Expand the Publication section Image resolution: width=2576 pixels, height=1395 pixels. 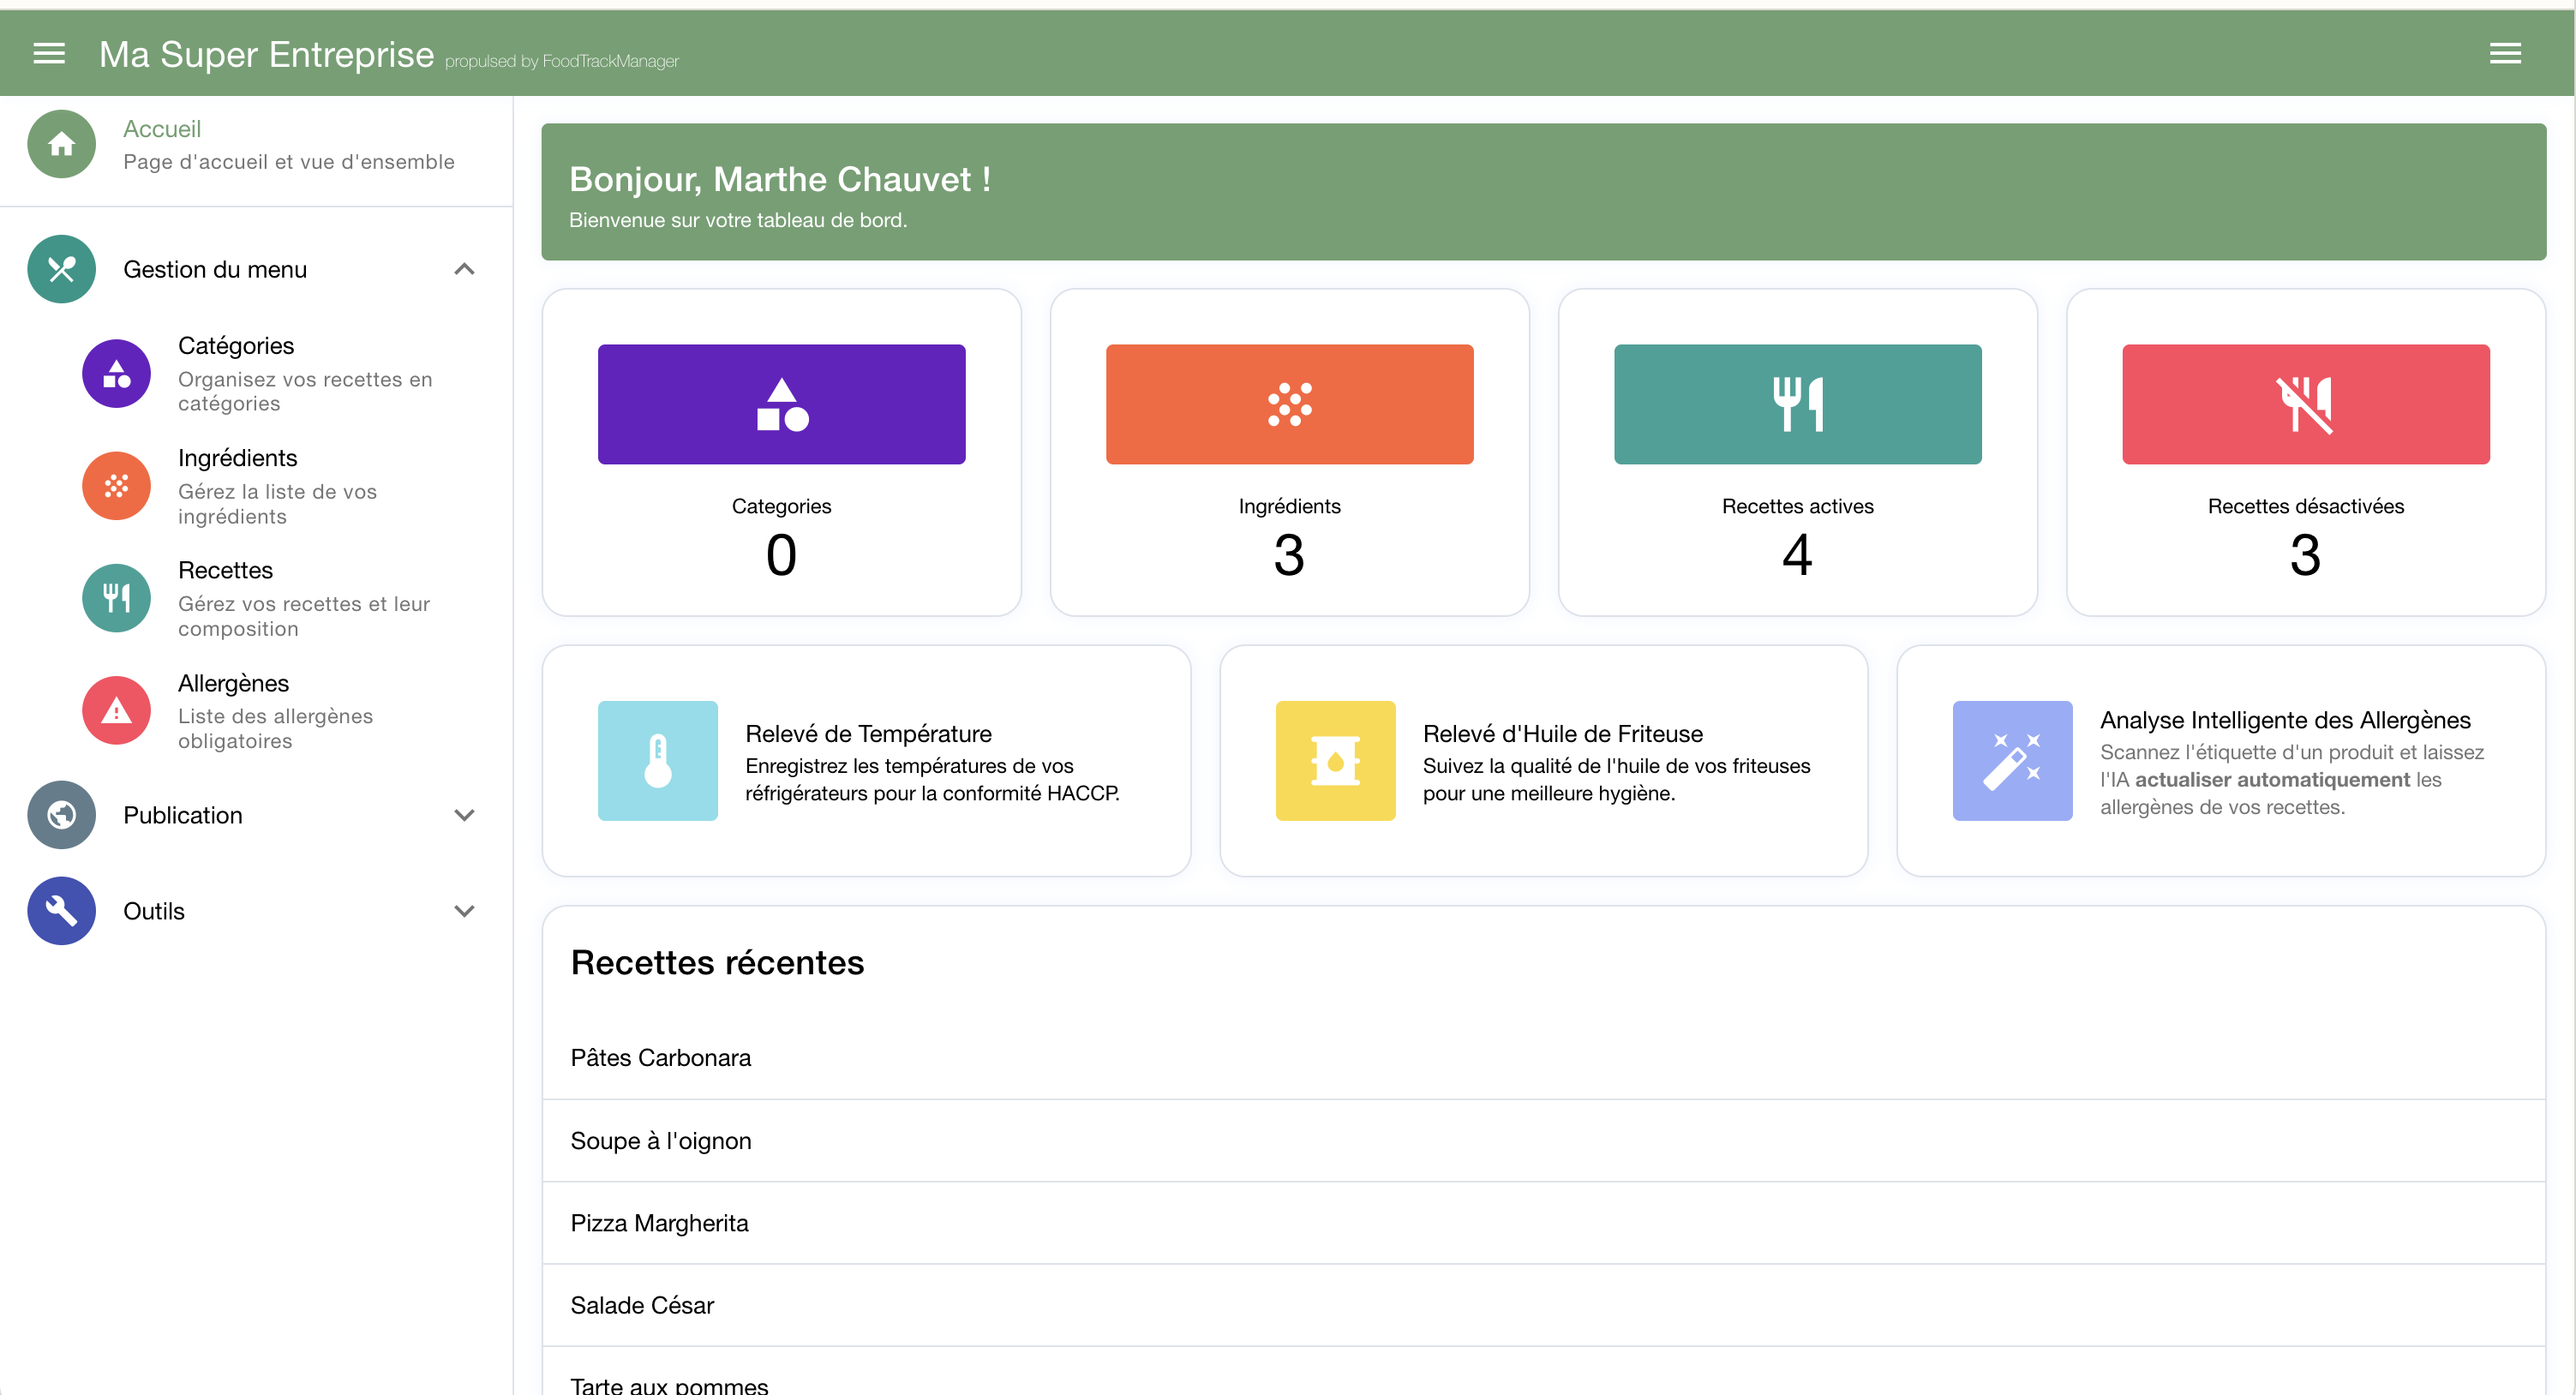464,815
